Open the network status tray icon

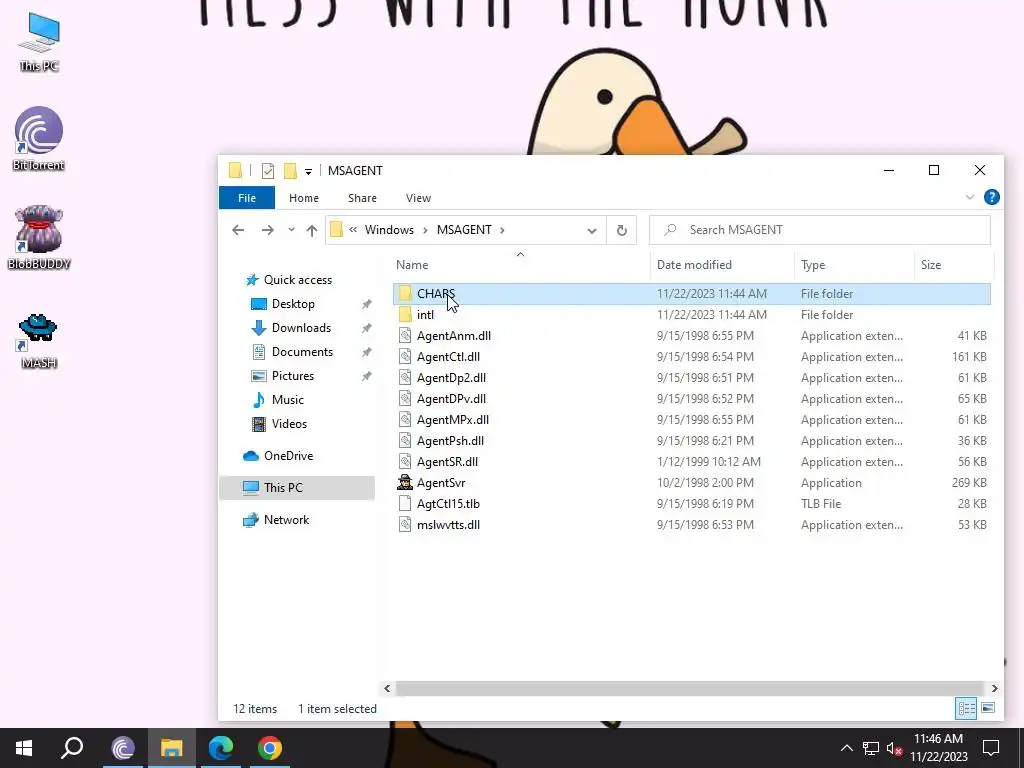click(871, 748)
